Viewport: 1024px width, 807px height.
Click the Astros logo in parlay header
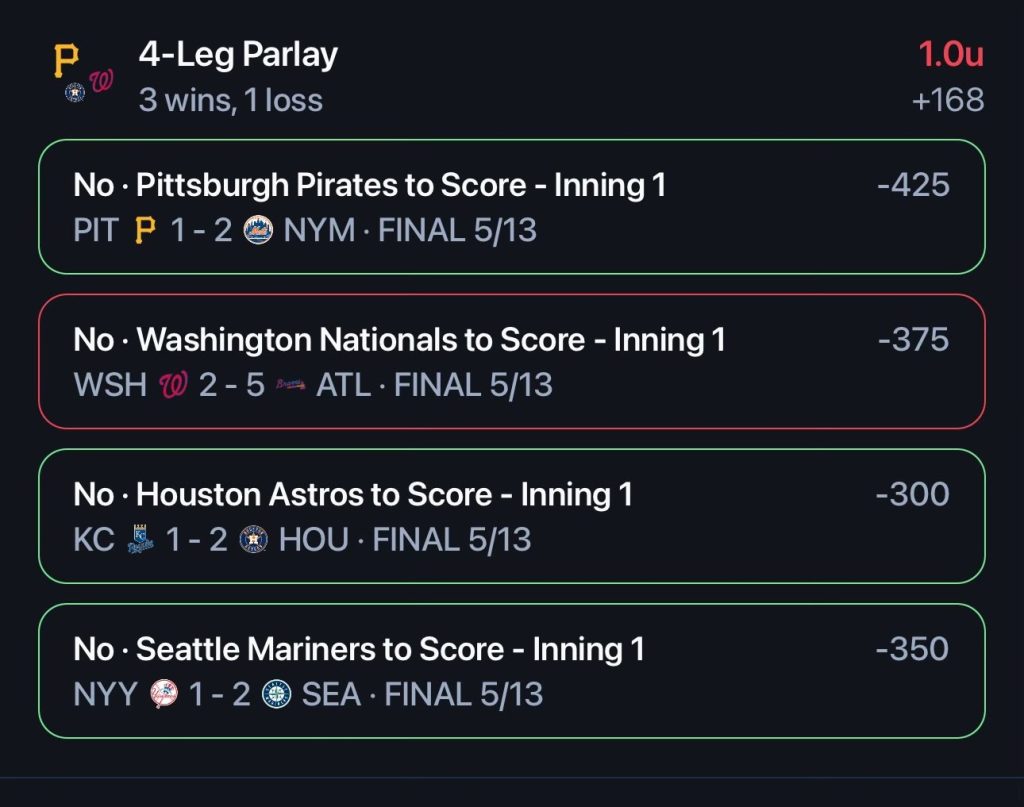point(74,93)
